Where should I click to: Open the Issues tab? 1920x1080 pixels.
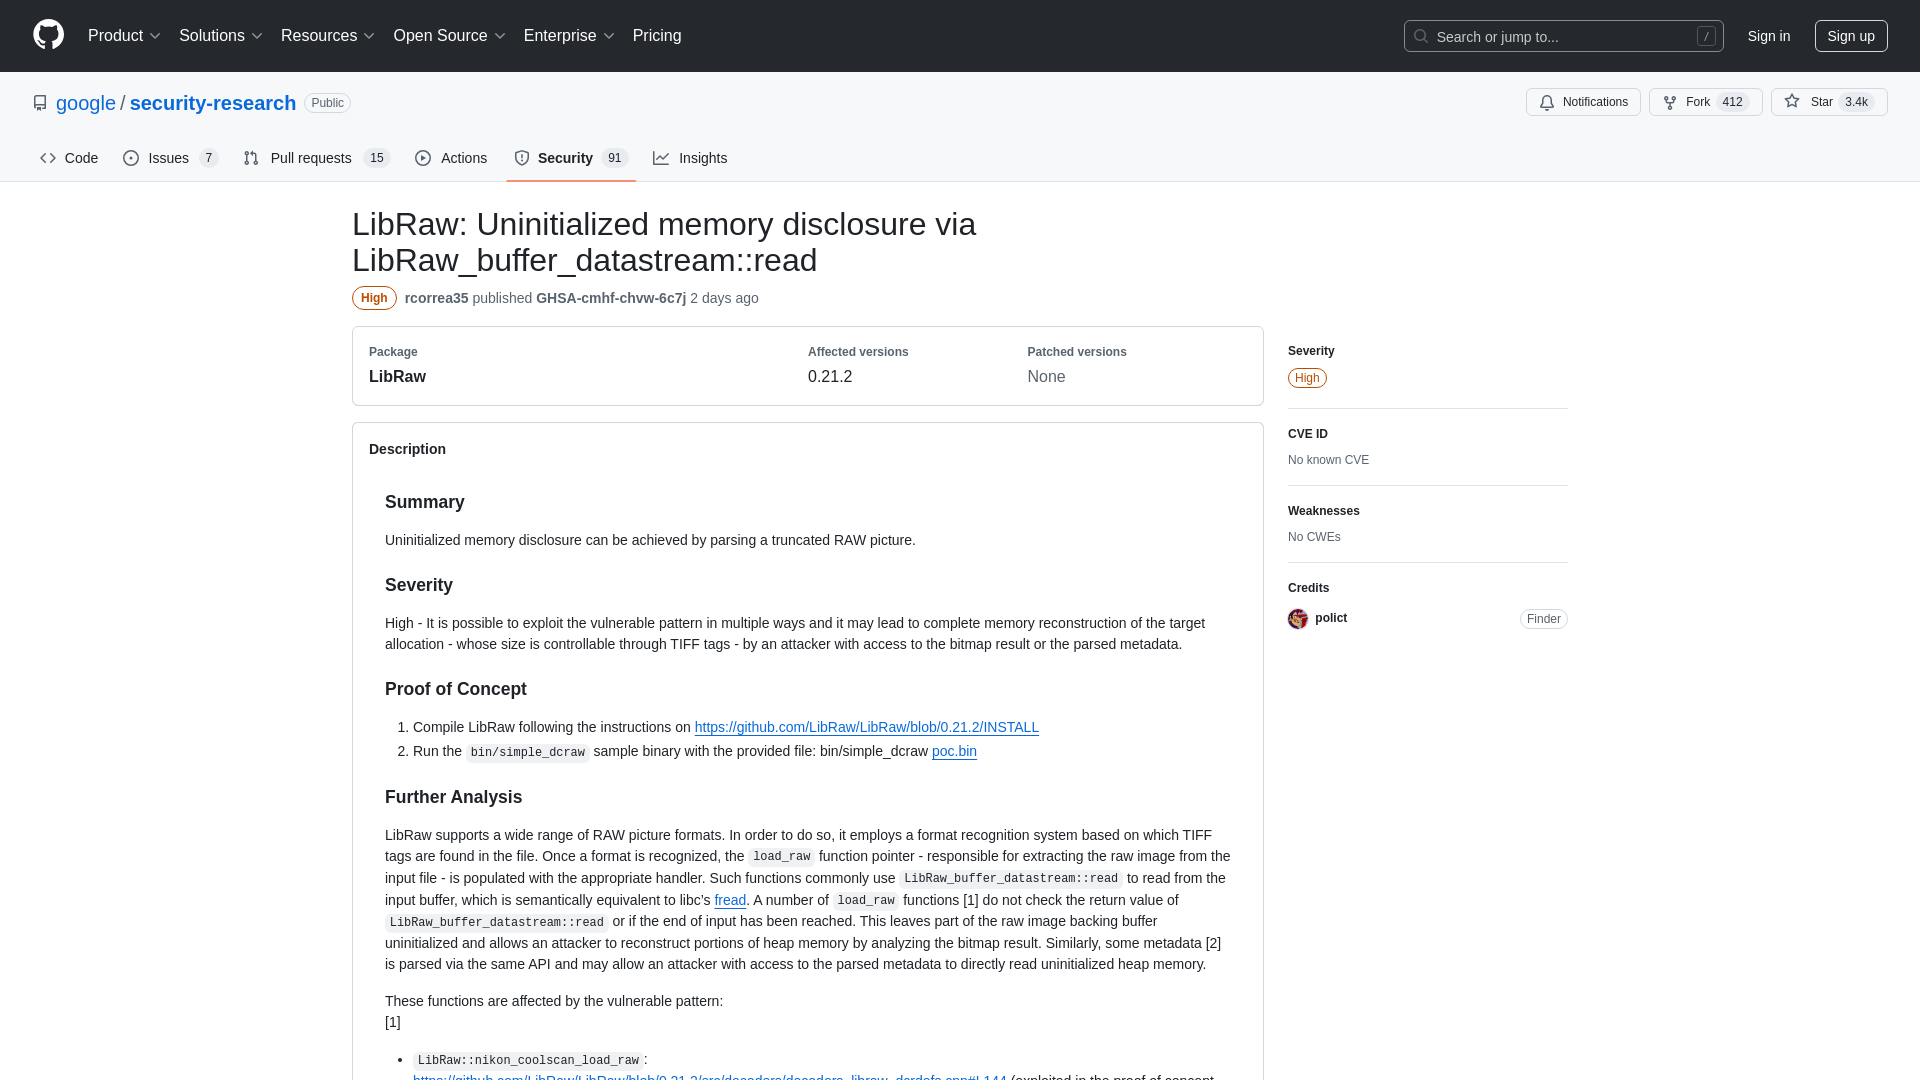pyautogui.click(x=171, y=158)
